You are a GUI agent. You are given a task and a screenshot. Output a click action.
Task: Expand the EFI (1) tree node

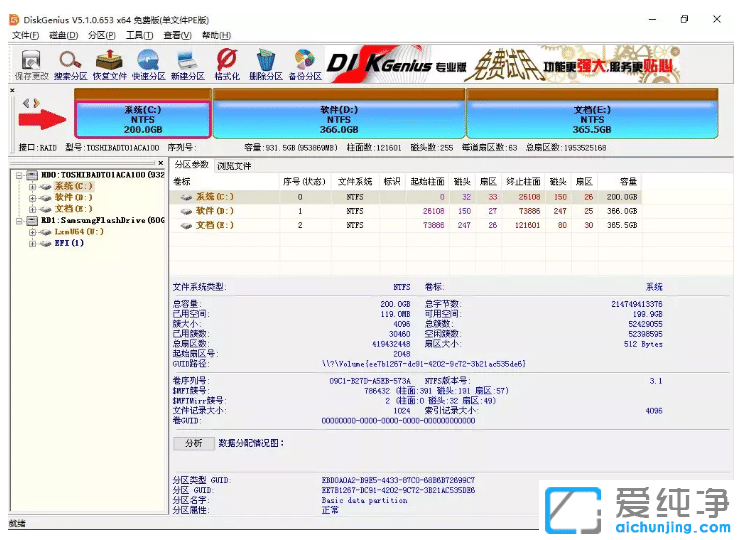pyautogui.click(x=32, y=244)
